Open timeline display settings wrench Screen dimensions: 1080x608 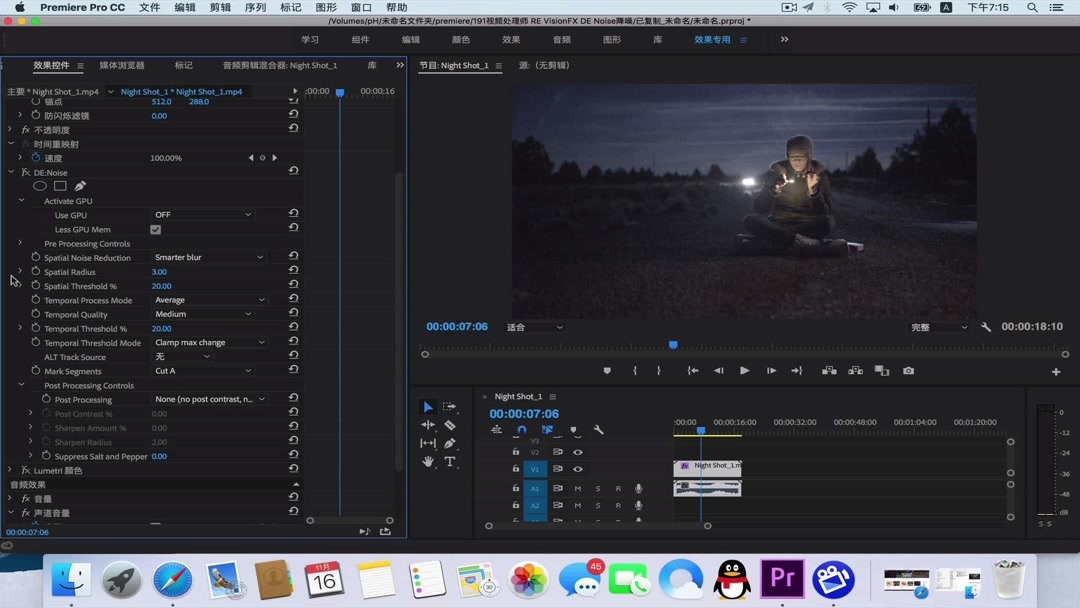tap(598, 430)
